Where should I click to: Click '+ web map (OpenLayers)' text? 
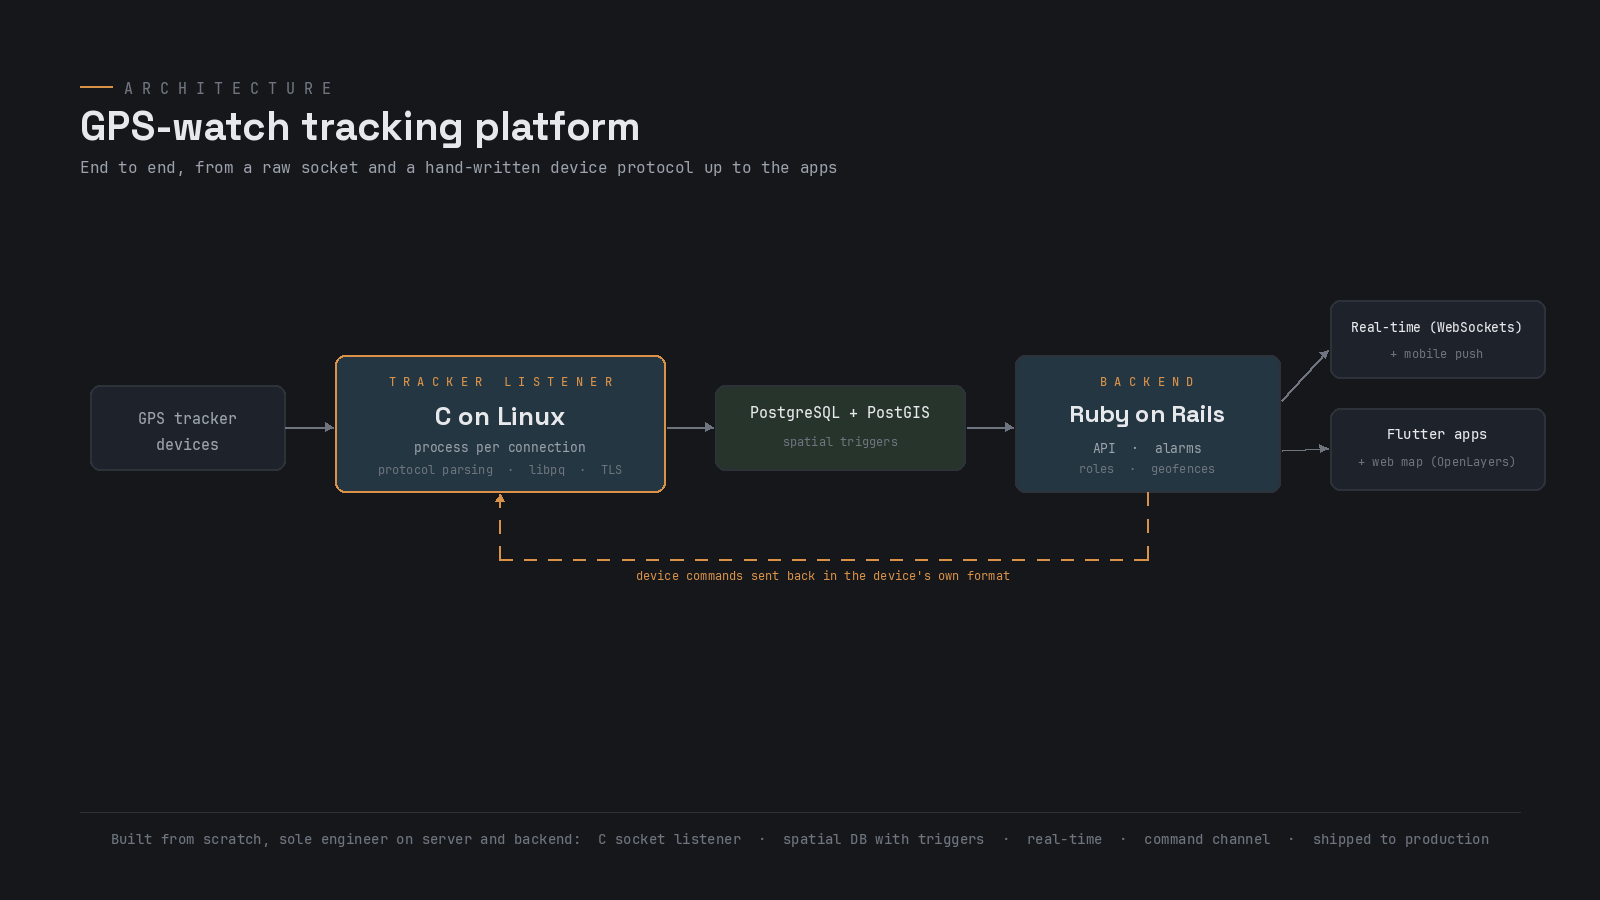pos(1436,462)
